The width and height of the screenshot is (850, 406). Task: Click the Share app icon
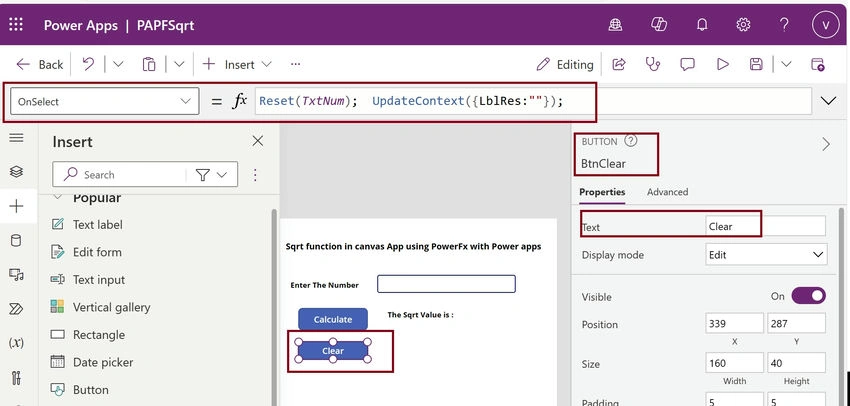(619, 64)
